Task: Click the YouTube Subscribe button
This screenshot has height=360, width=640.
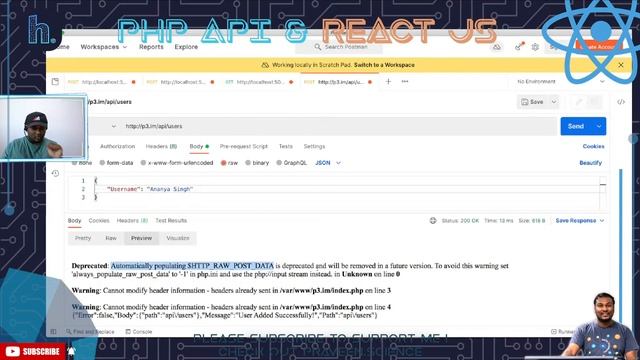Action: [x=33, y=351]
